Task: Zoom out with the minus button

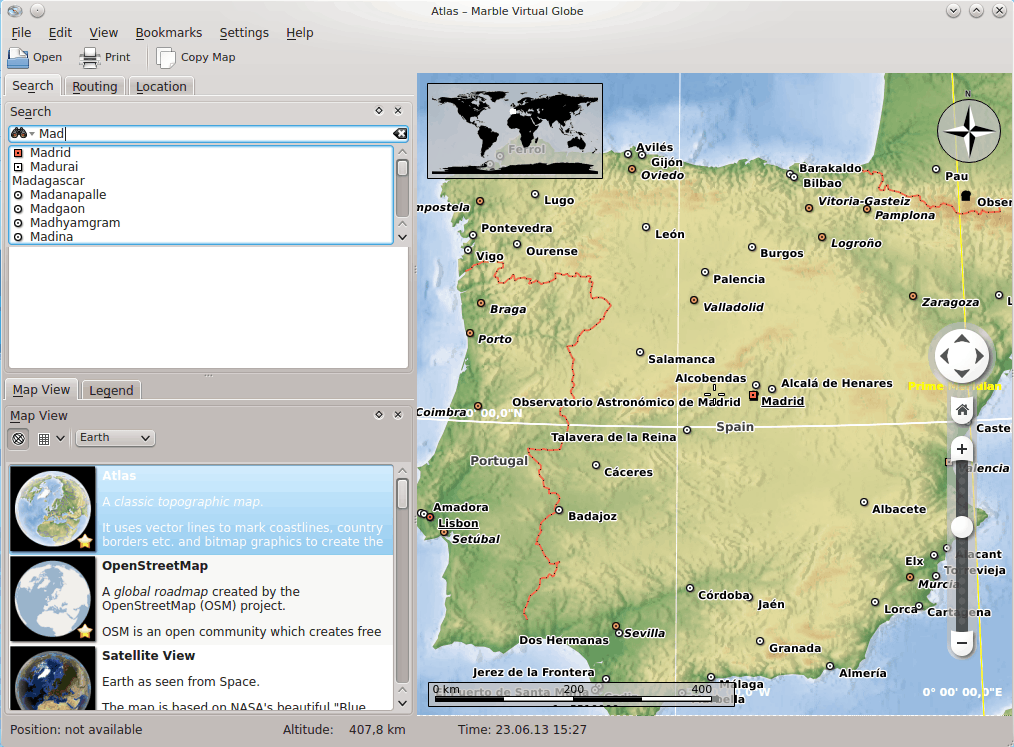Action: click(x=962, y=643)
